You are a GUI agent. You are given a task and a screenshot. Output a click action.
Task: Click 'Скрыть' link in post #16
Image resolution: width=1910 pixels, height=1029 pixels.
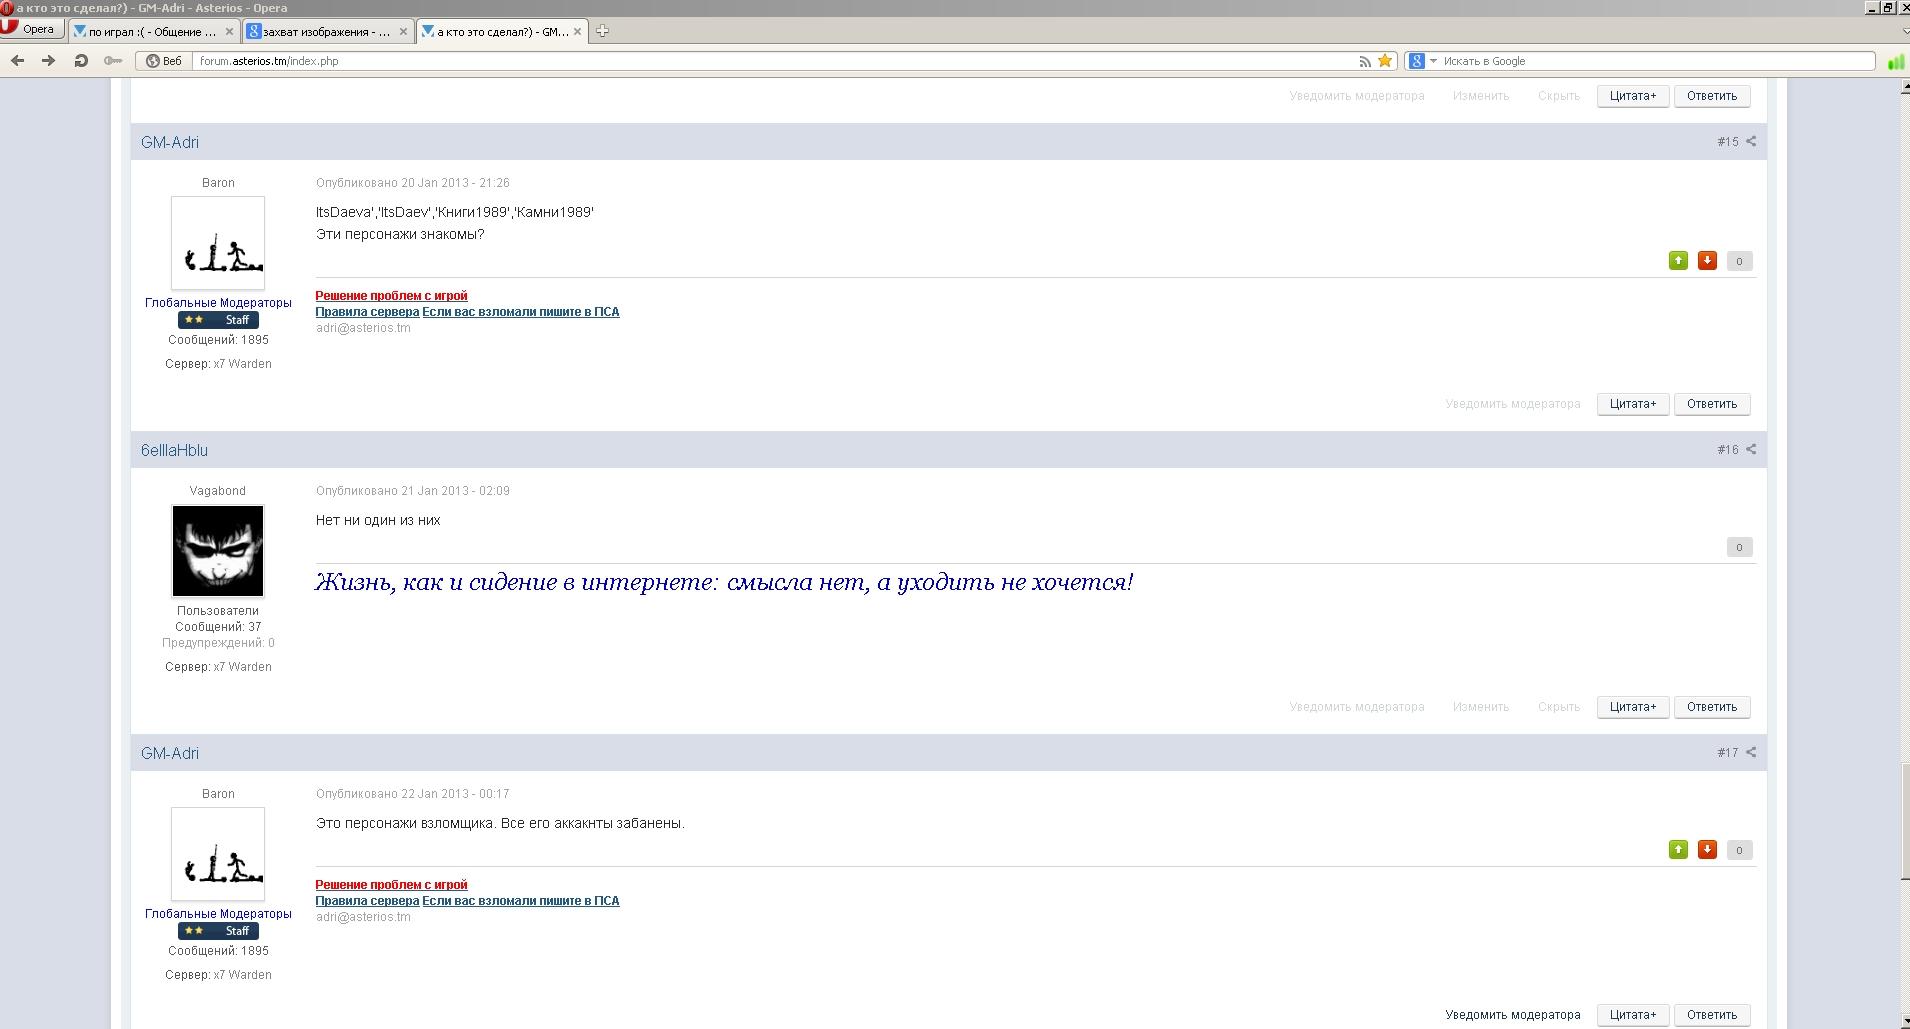click(x=1559, y=707)
